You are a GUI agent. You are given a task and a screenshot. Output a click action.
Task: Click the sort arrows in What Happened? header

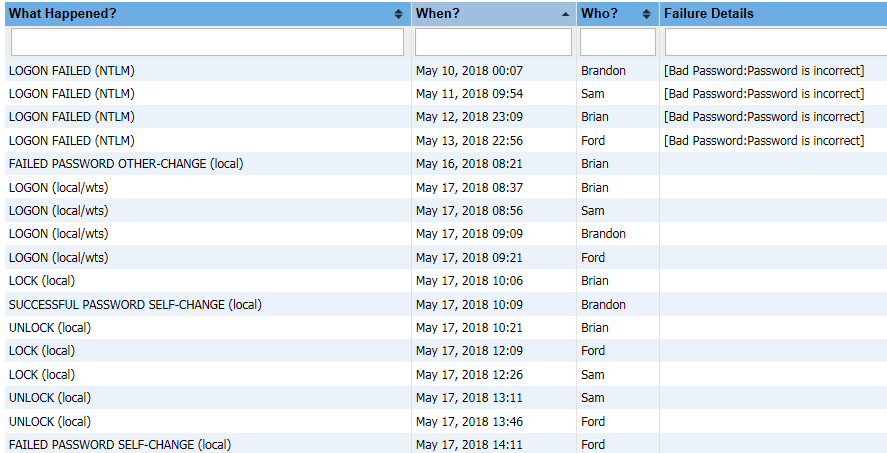[399, 14]
